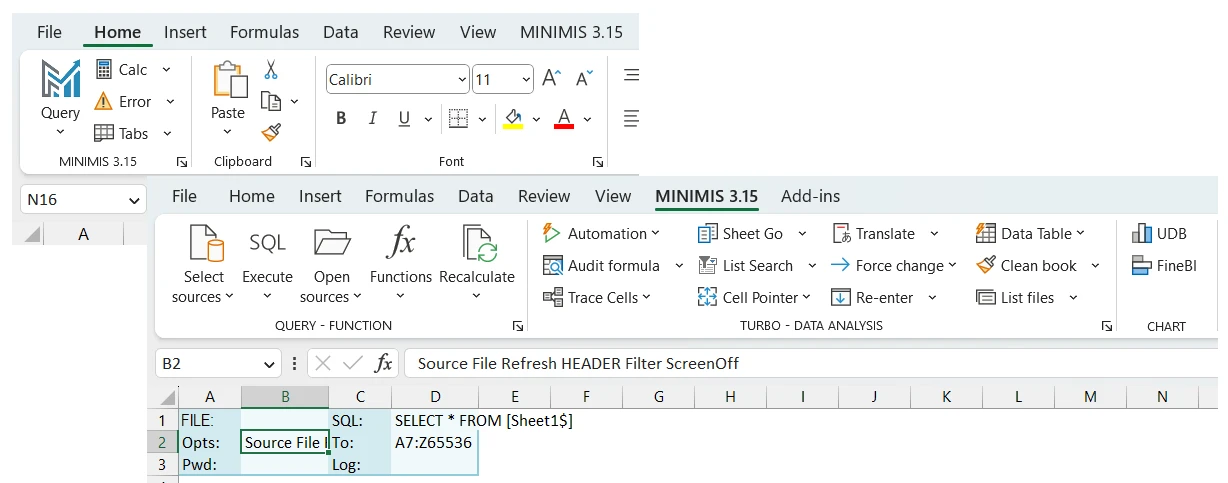Click the Cut scissors icon
This screenshot has width=1228, height=483.
click(271, 70)
